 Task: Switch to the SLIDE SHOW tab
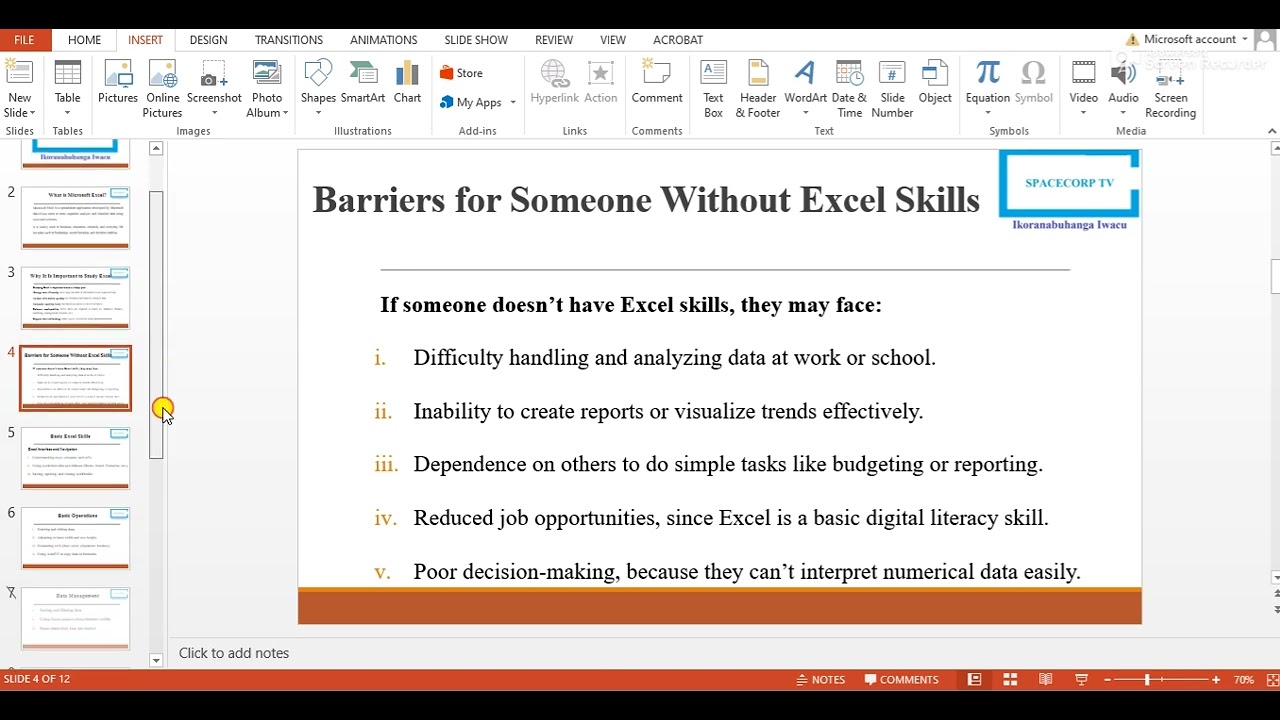pos(476,40)
